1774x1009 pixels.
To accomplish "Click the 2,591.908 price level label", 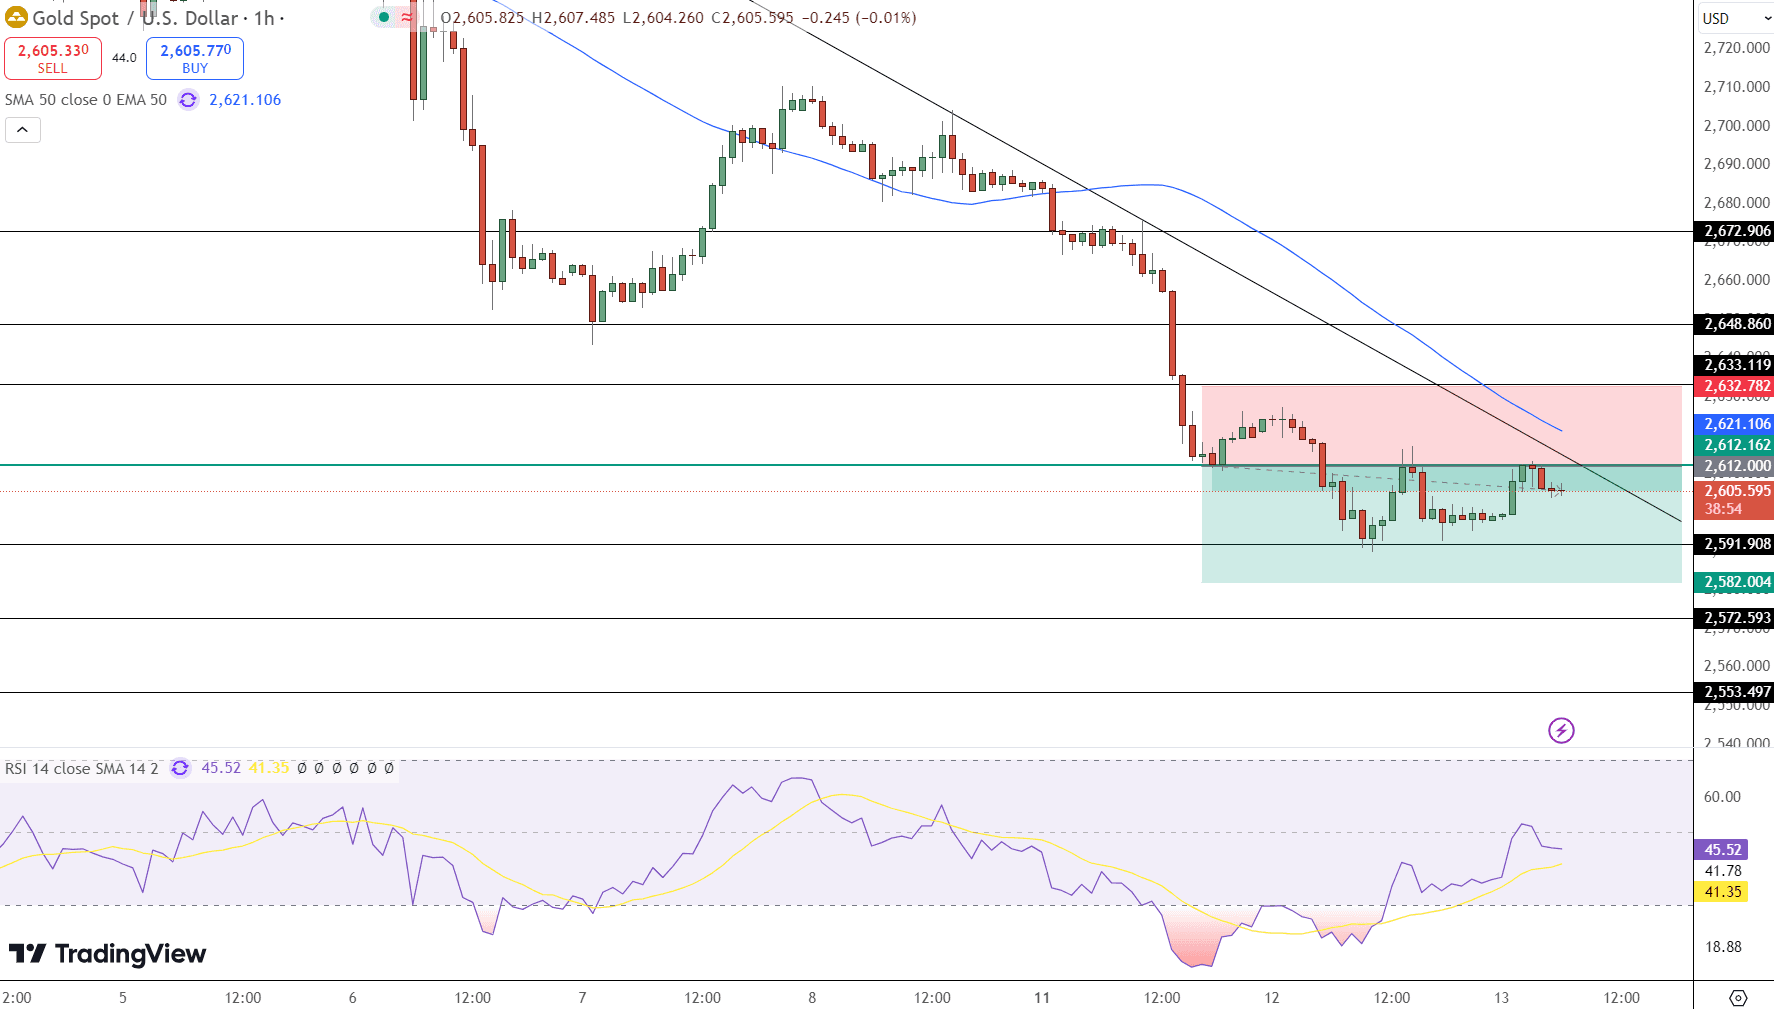I will point(1735,544).
